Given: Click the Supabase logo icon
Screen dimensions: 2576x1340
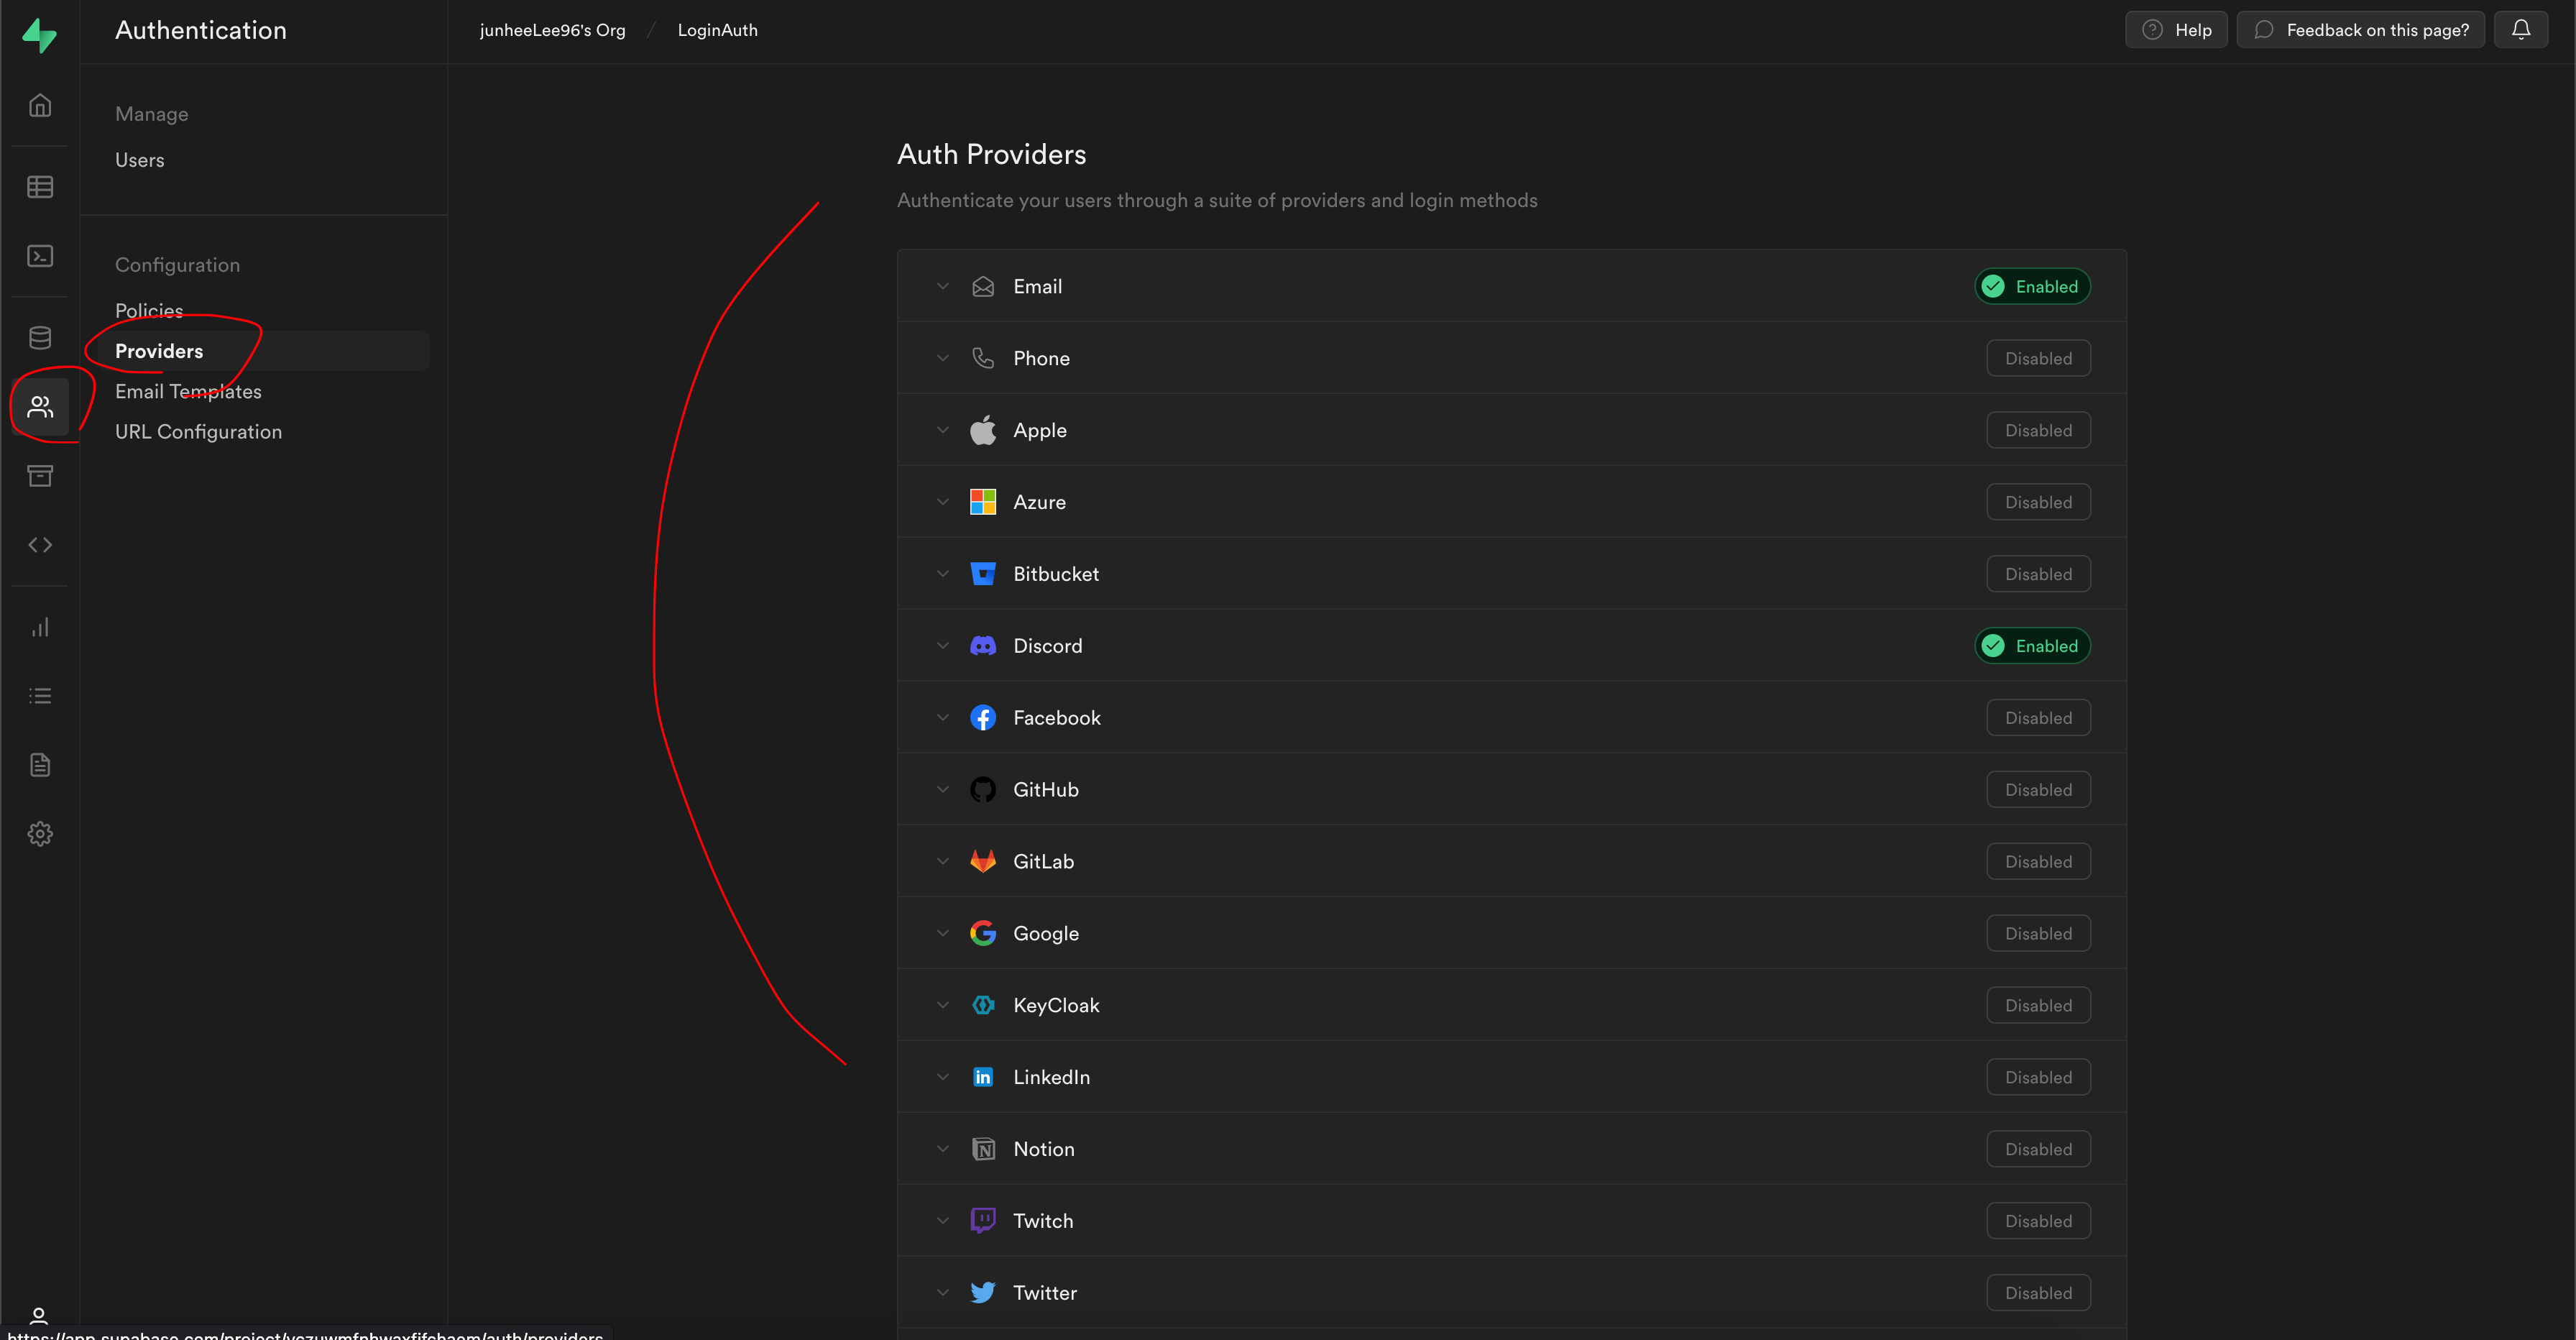Looking at the screenshot, I should (x=39, y=35).
